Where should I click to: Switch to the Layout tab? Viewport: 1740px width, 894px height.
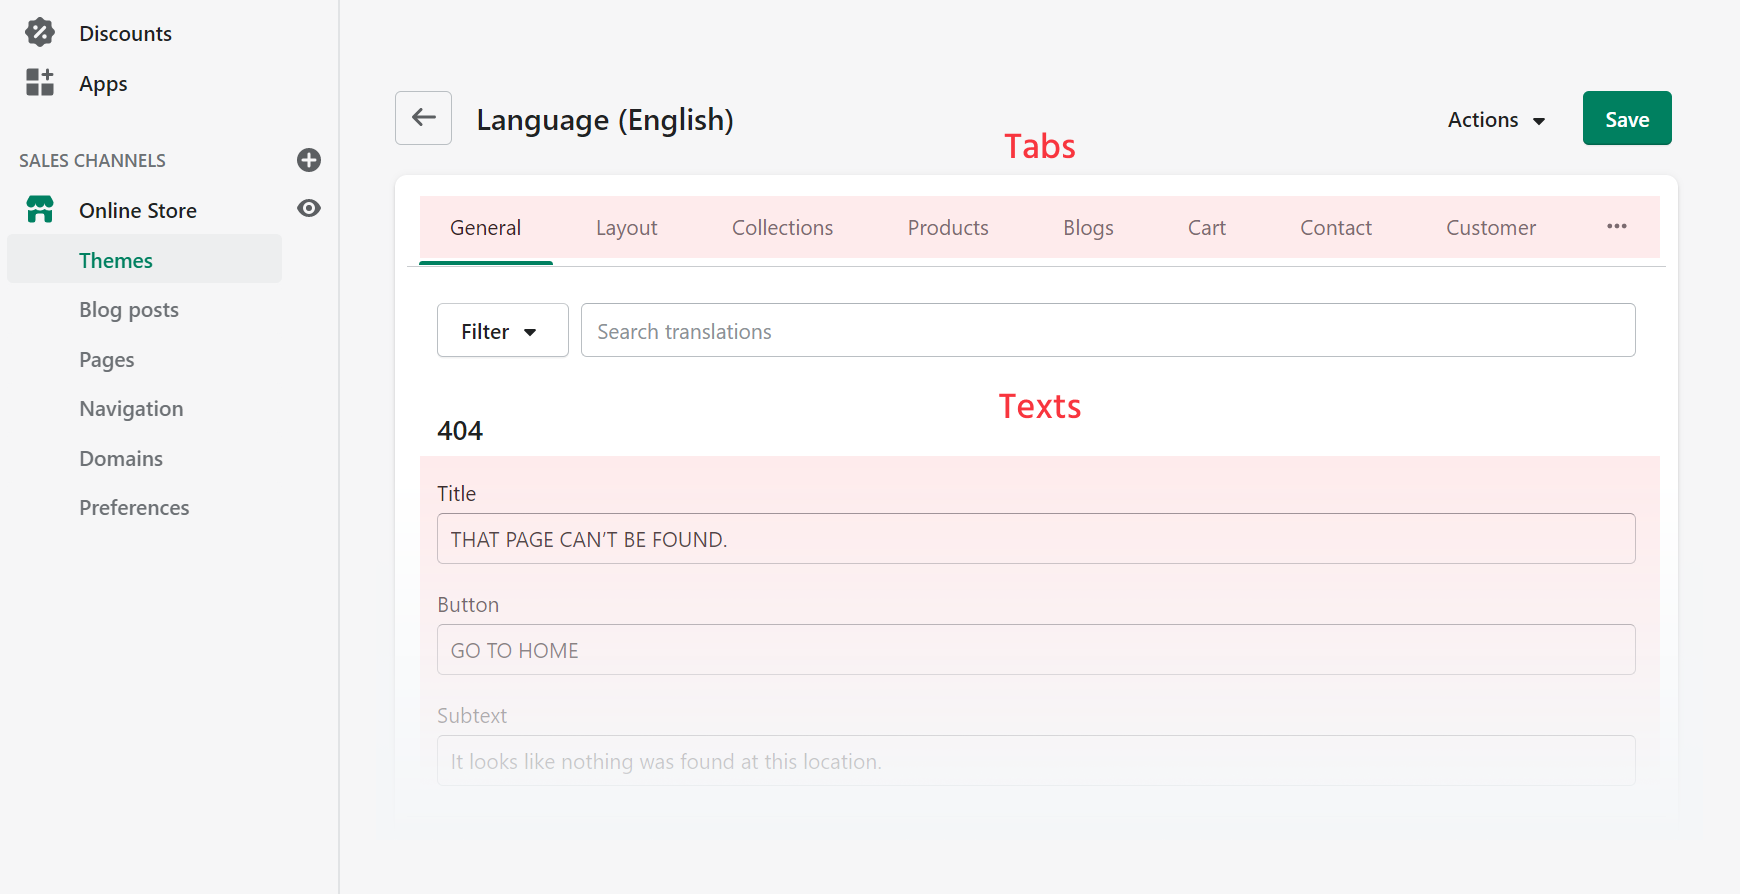coord(626,228)
